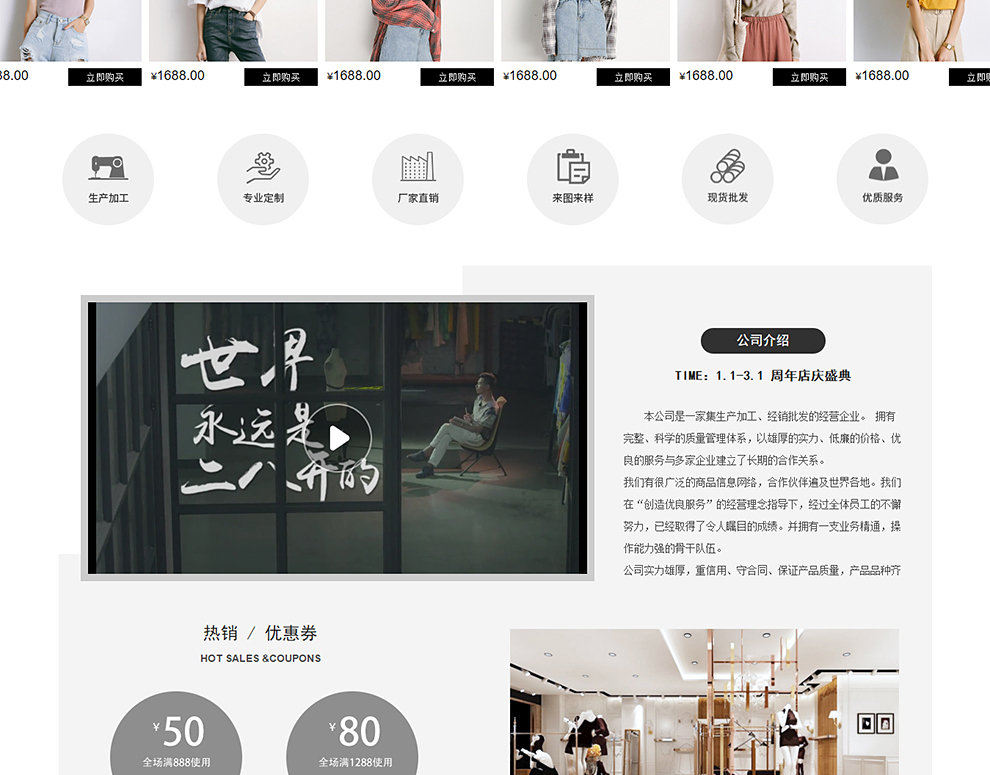Click the 来图来样 clipboard icon
The image size is (990, 775).
click(x=573, y=179)
